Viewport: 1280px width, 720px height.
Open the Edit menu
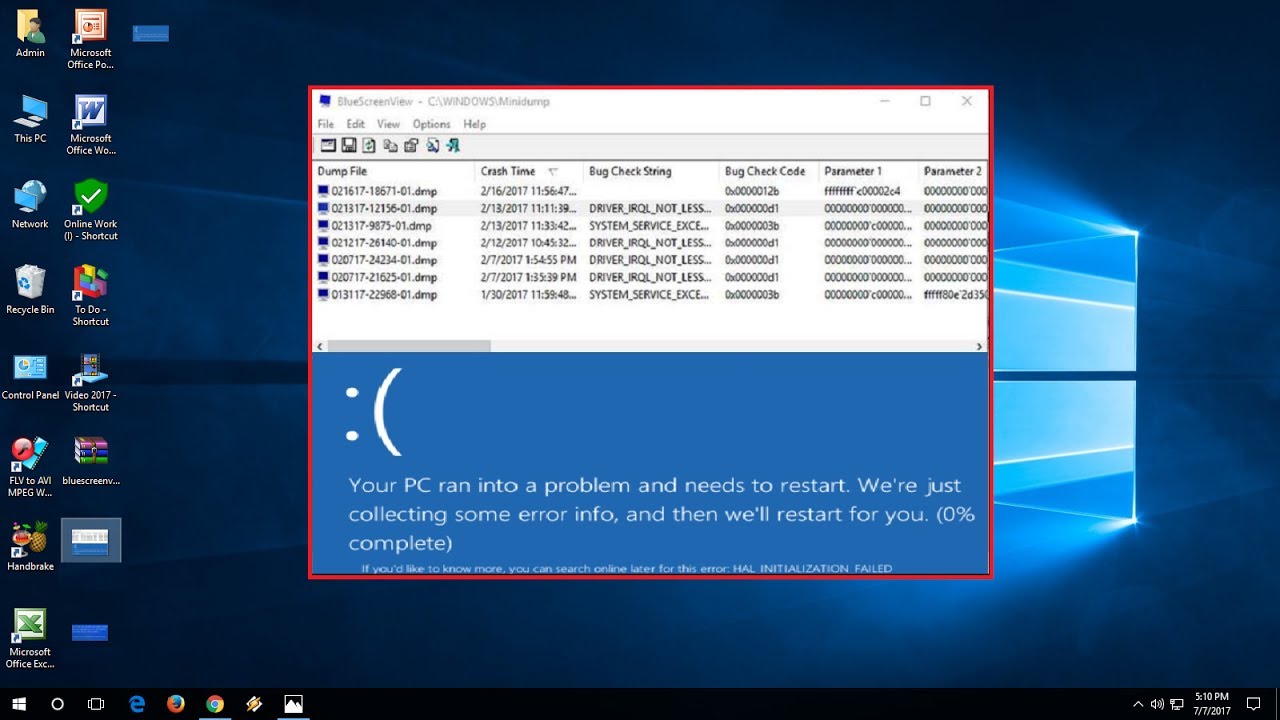point(356,124)
